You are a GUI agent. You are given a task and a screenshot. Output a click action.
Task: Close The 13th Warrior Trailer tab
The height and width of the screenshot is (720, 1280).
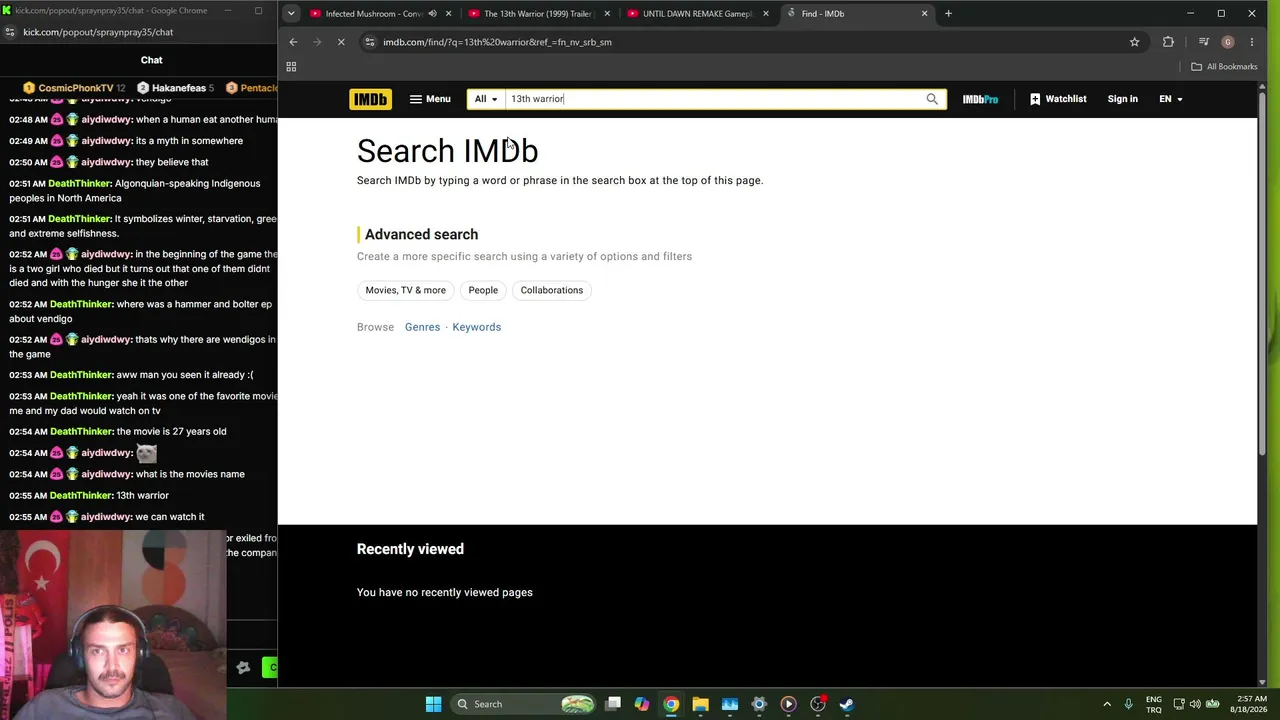pyautogui.click(x=607, y=14)
